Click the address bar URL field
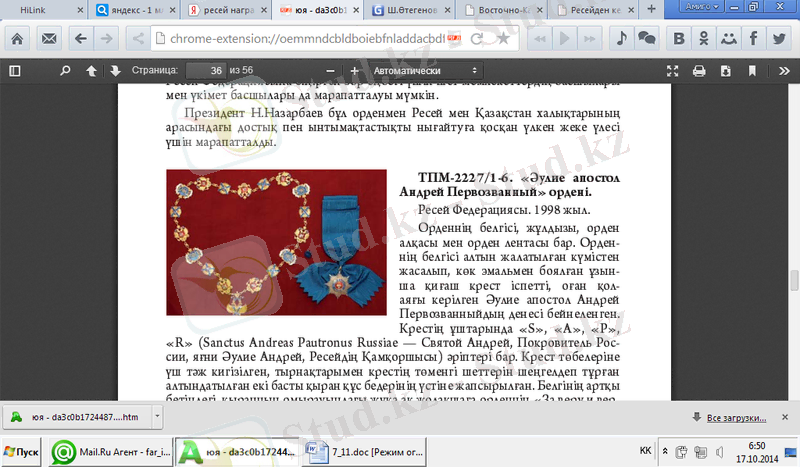 point(306,38)
